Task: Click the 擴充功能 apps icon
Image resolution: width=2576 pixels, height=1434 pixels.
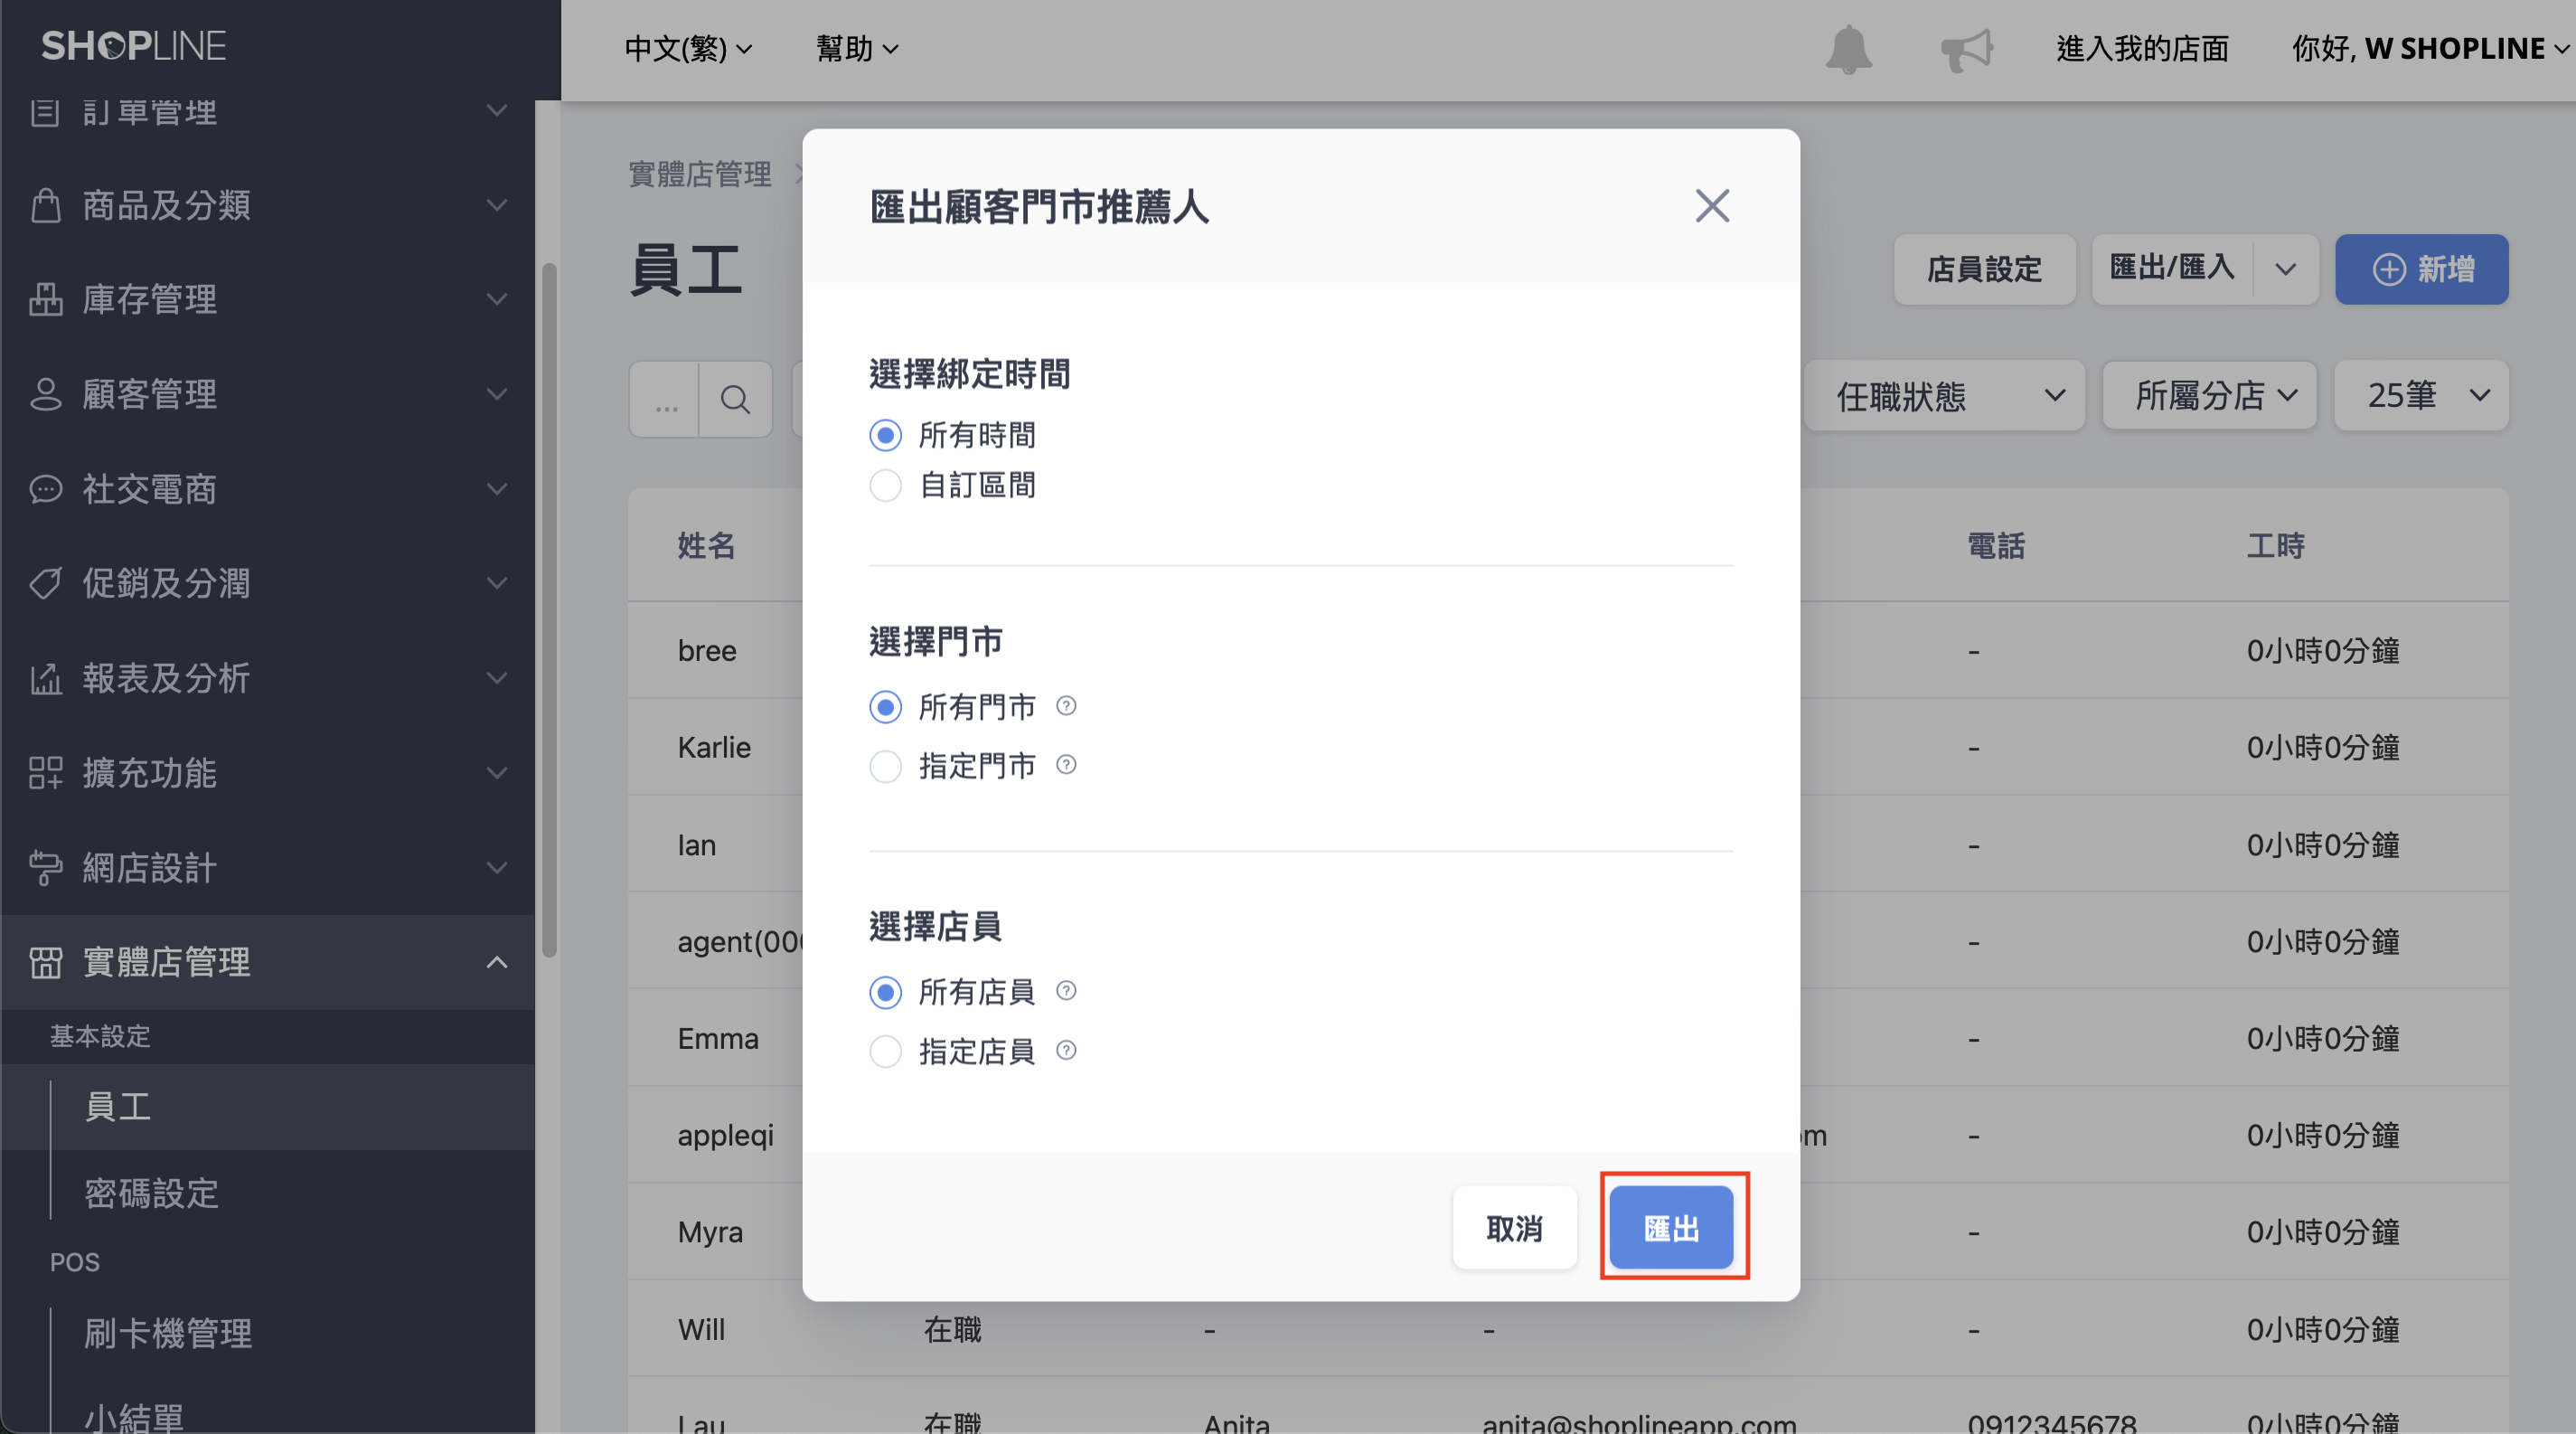Action: pyautogui.click(x=45, y=773)
